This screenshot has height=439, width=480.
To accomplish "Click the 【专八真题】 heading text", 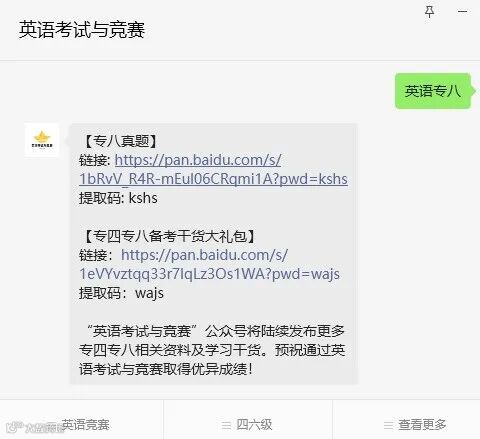I will 119,141.
